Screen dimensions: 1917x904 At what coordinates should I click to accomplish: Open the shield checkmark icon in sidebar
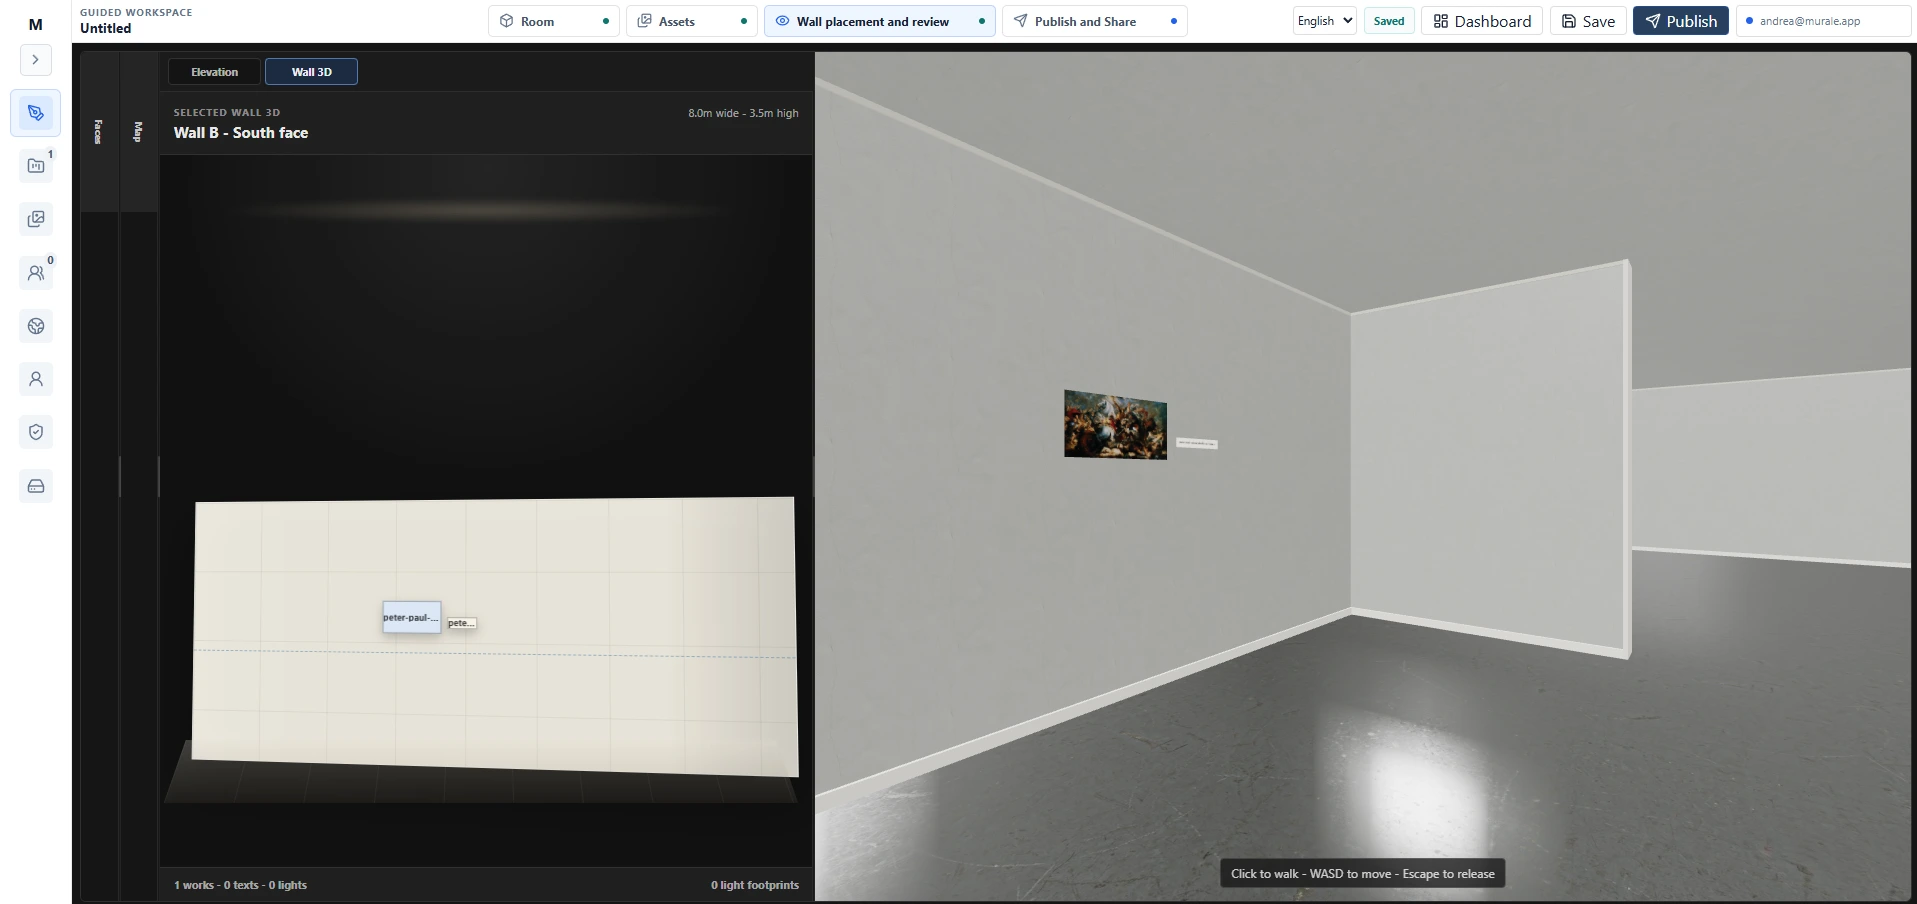[x=36, y=432]
